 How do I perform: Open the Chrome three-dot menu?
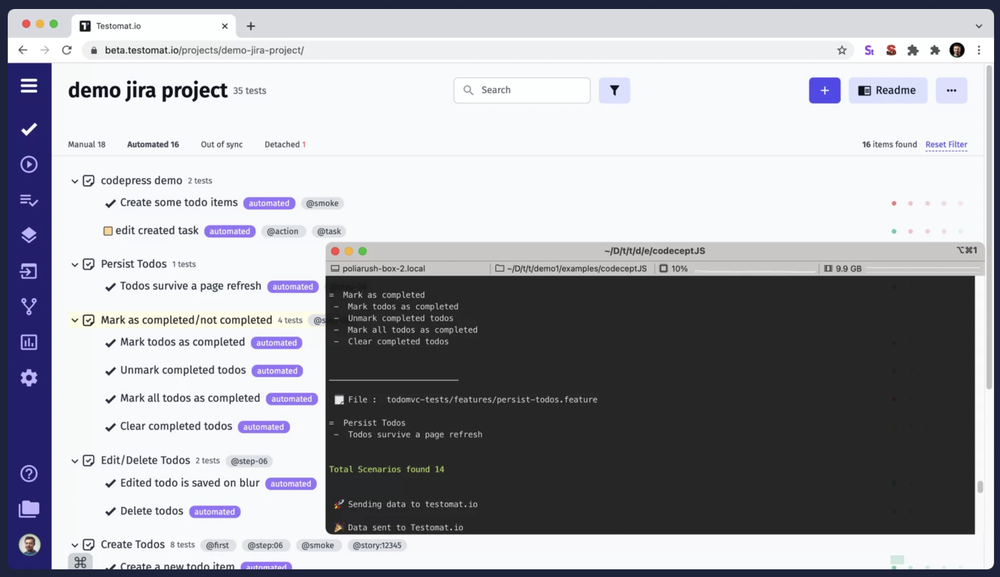[979, 50]
